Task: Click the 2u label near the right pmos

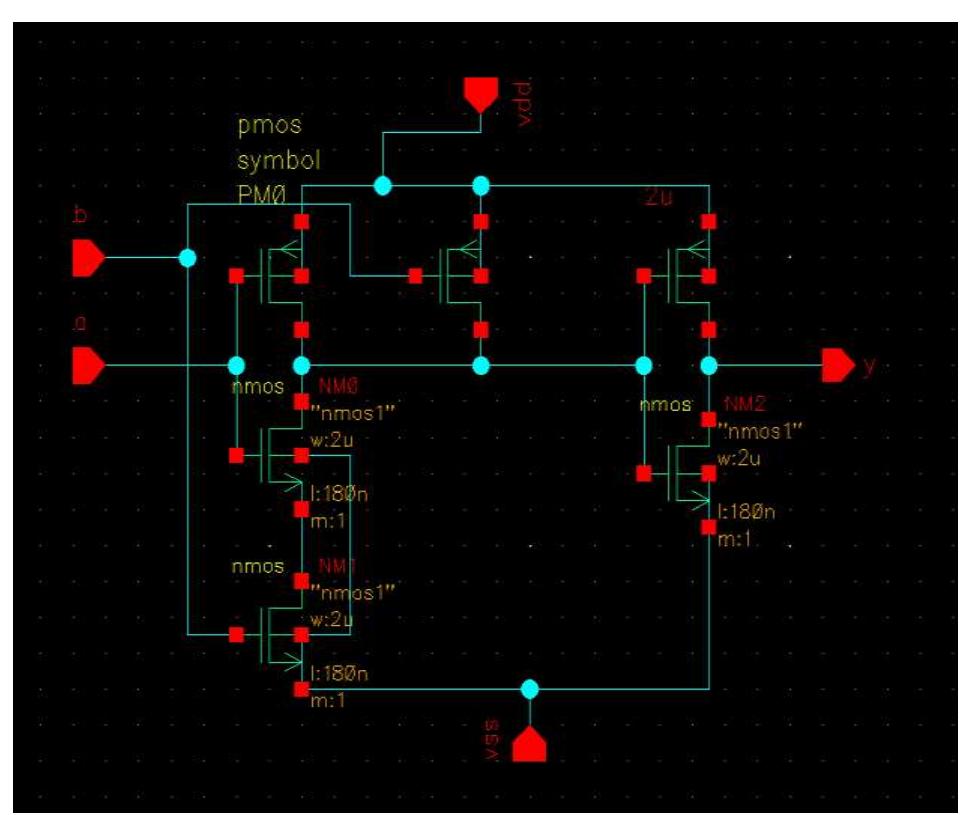Action: (x=655, y=198)
